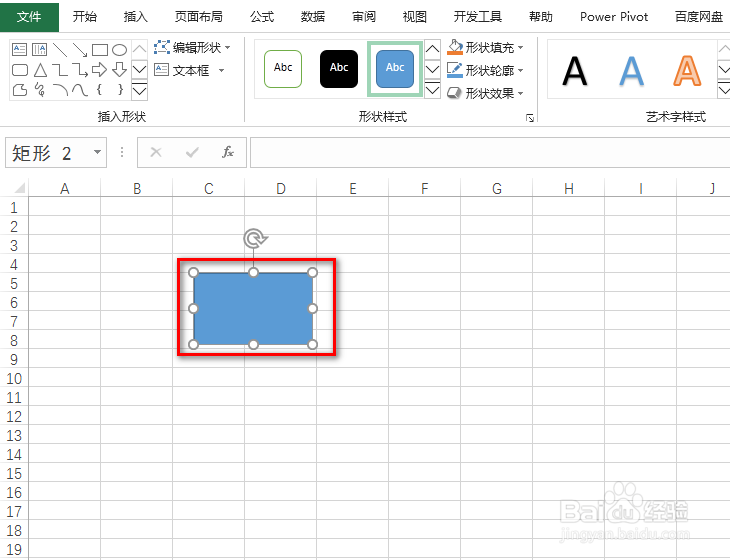Select the vertical text box shape
This screenshot has width=730, height=560.
tap(40, 49)
